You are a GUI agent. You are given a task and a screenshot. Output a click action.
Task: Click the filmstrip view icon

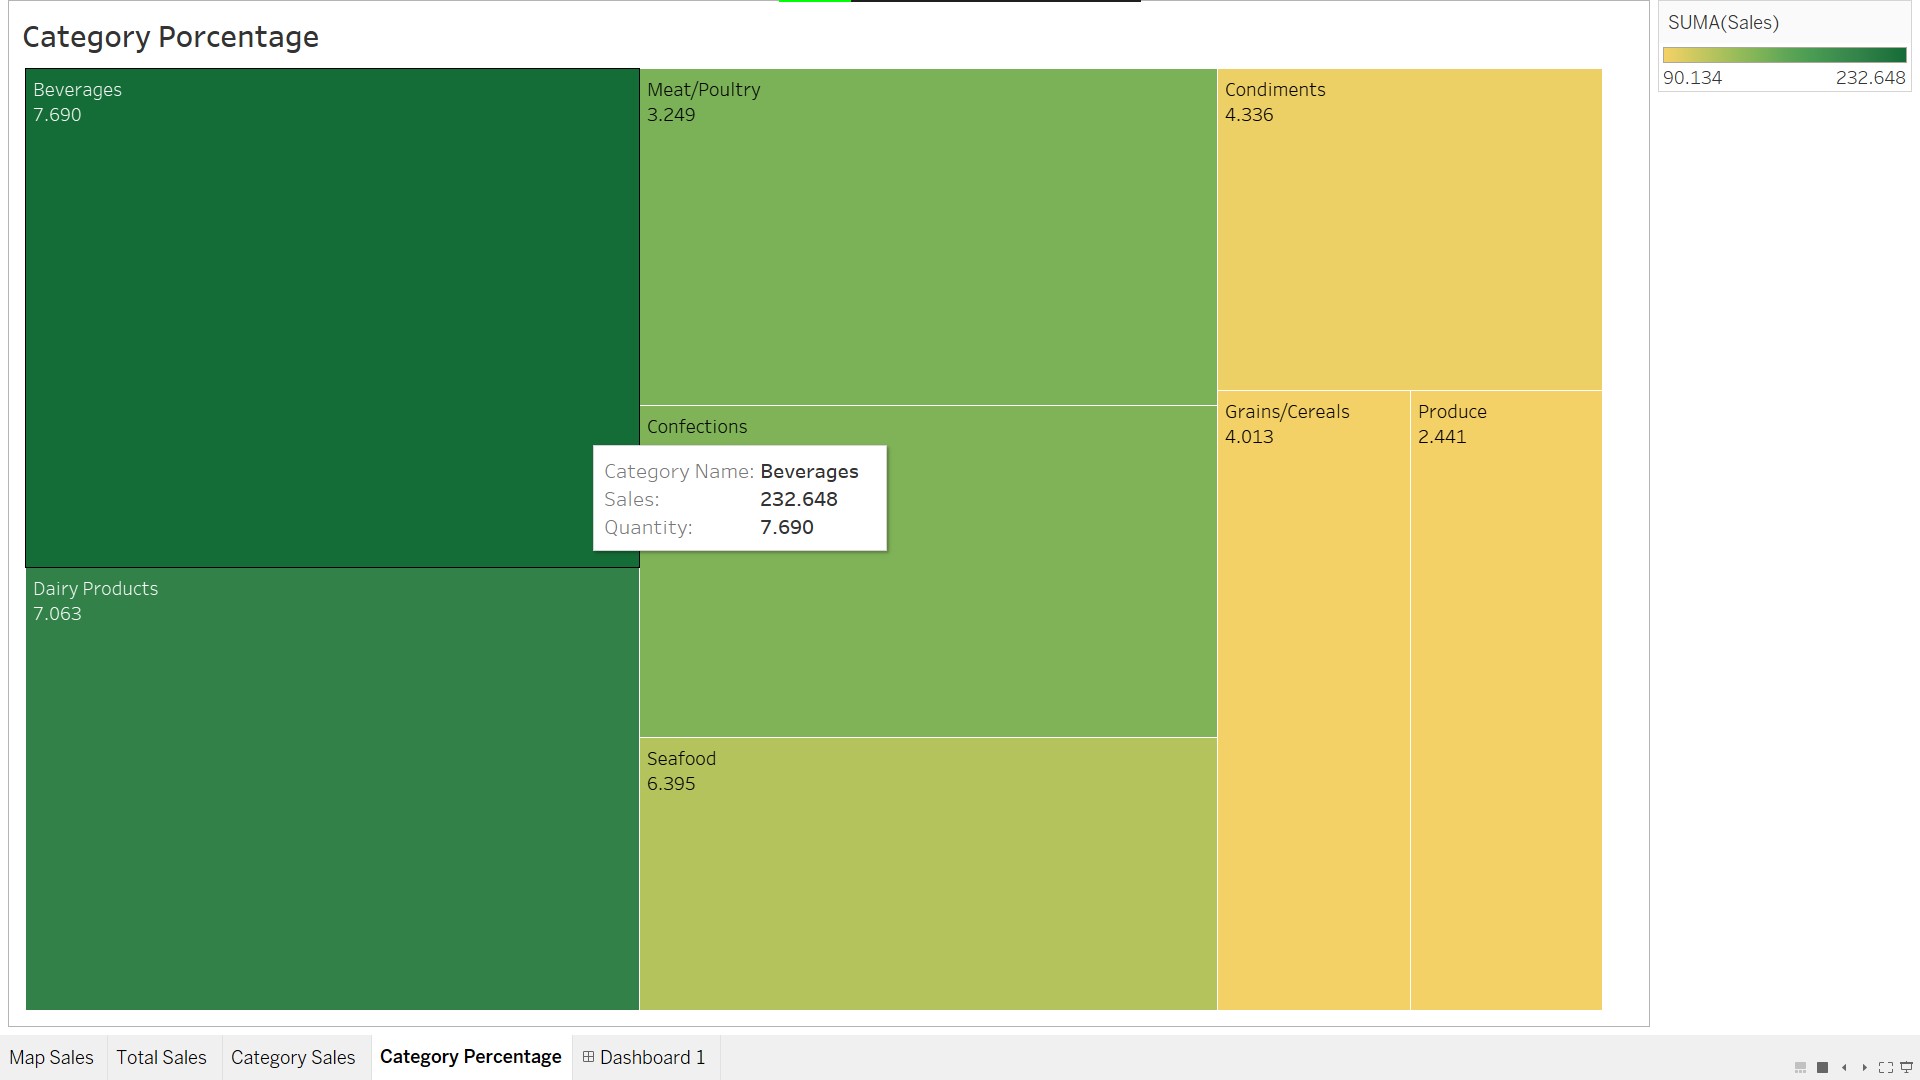[1800, 1068]
